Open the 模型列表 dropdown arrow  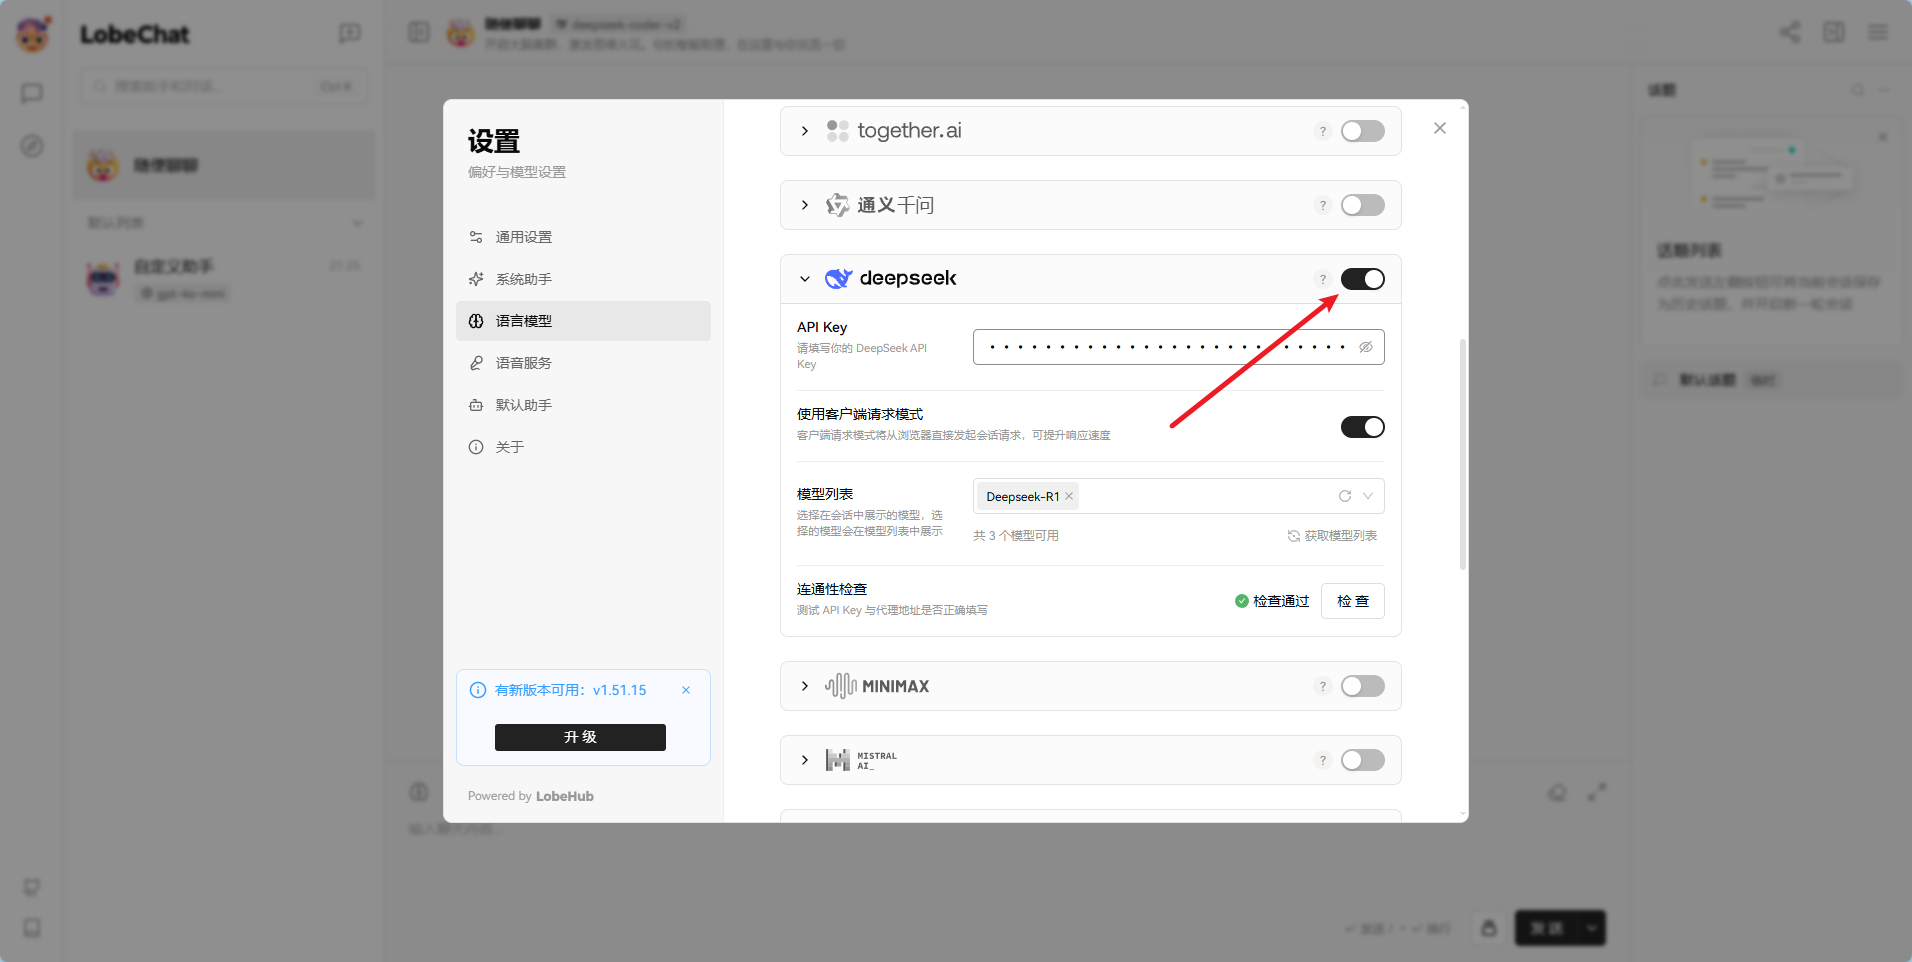click(1367, 496)
